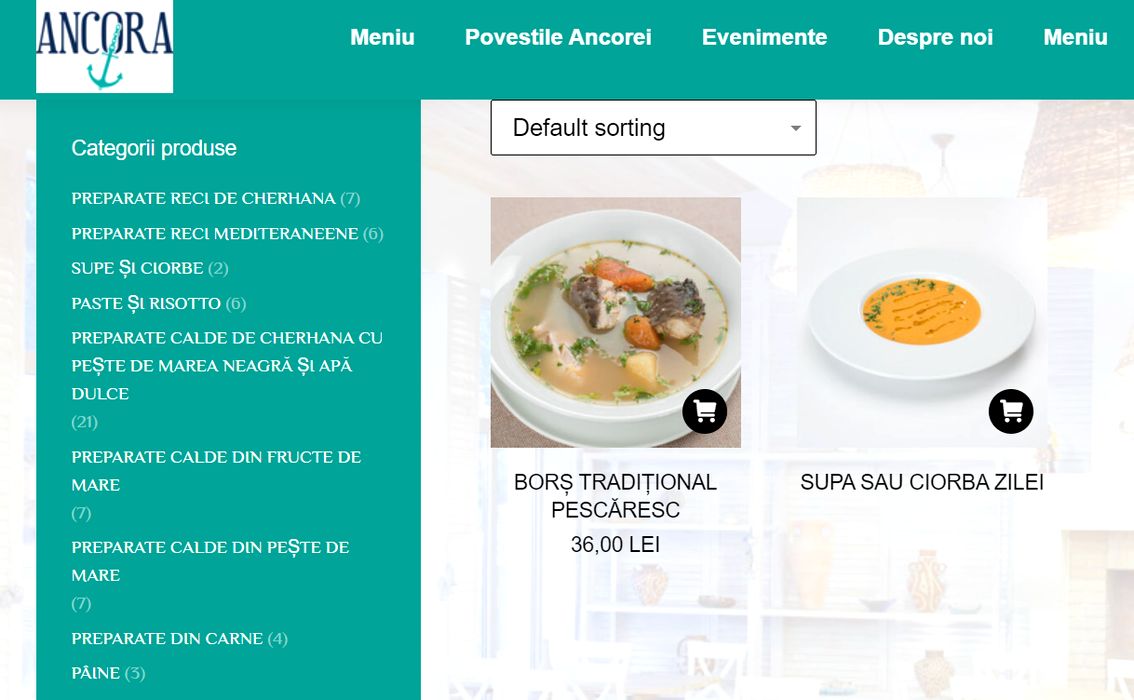1134x700 pixels.
Task: Go to Evenimente page
Action: [764, 37]
